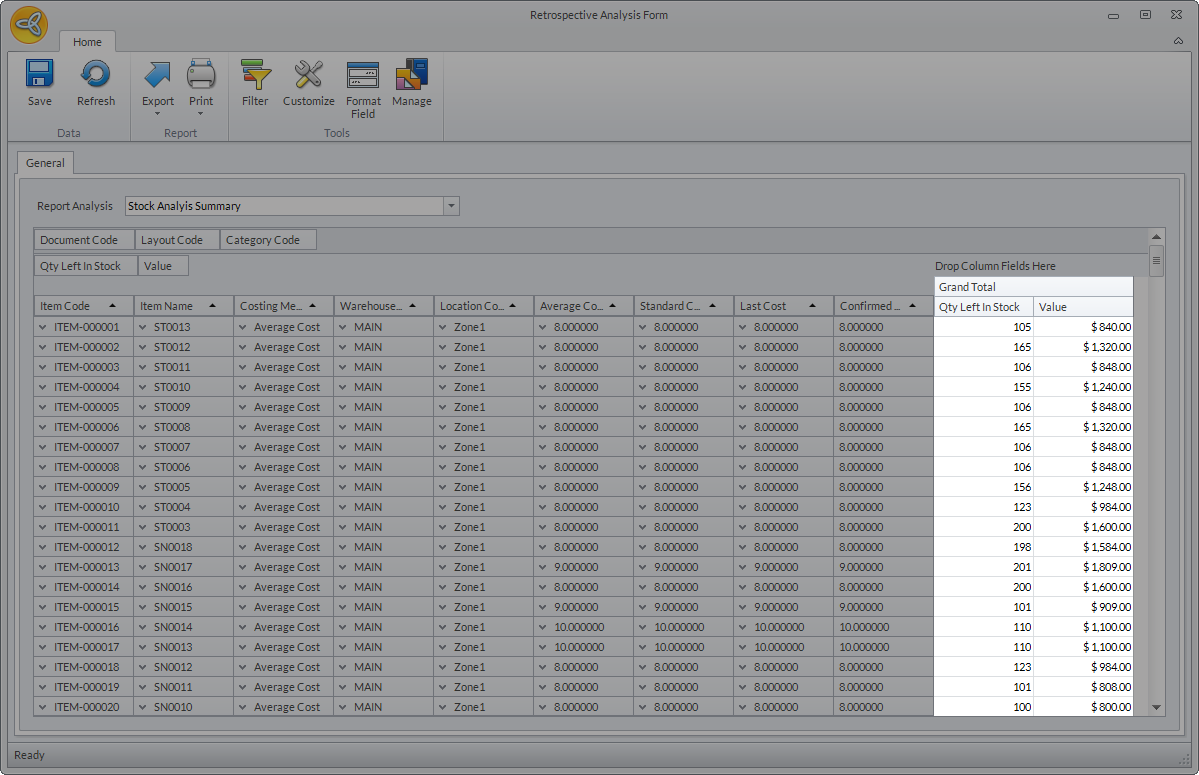Click the vertical scrollbar down arrow
Viewport: 1199px width, 775px height.
click(1157, 707)
